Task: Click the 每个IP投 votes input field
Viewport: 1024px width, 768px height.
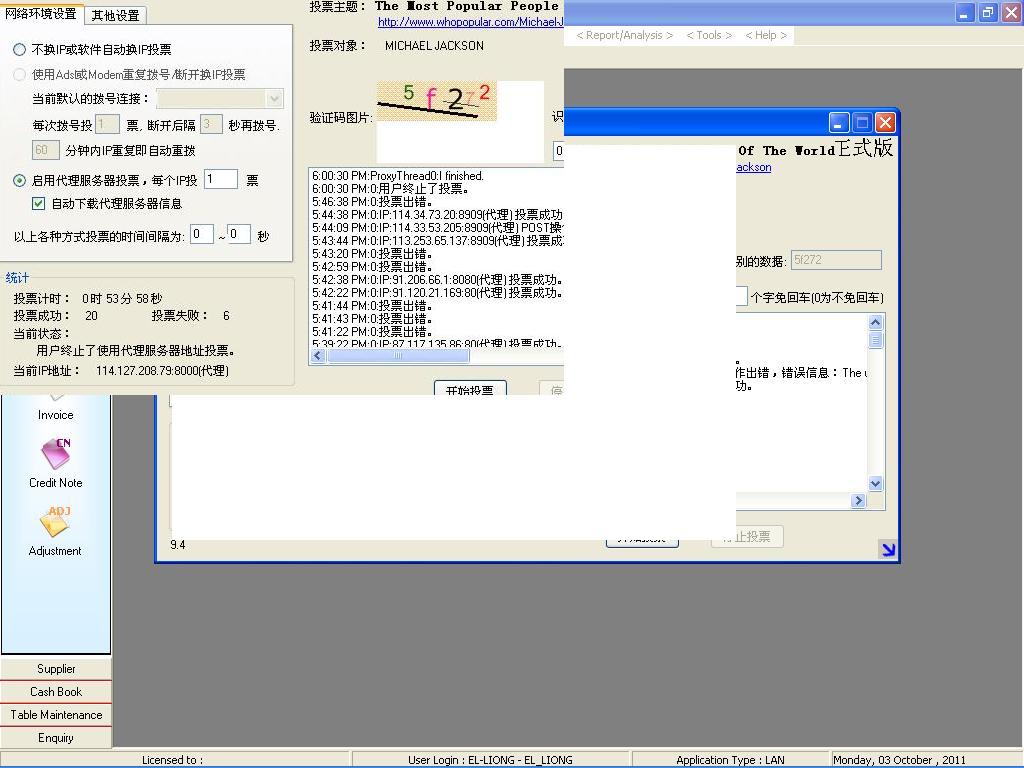Action: [x=220, y=180]
